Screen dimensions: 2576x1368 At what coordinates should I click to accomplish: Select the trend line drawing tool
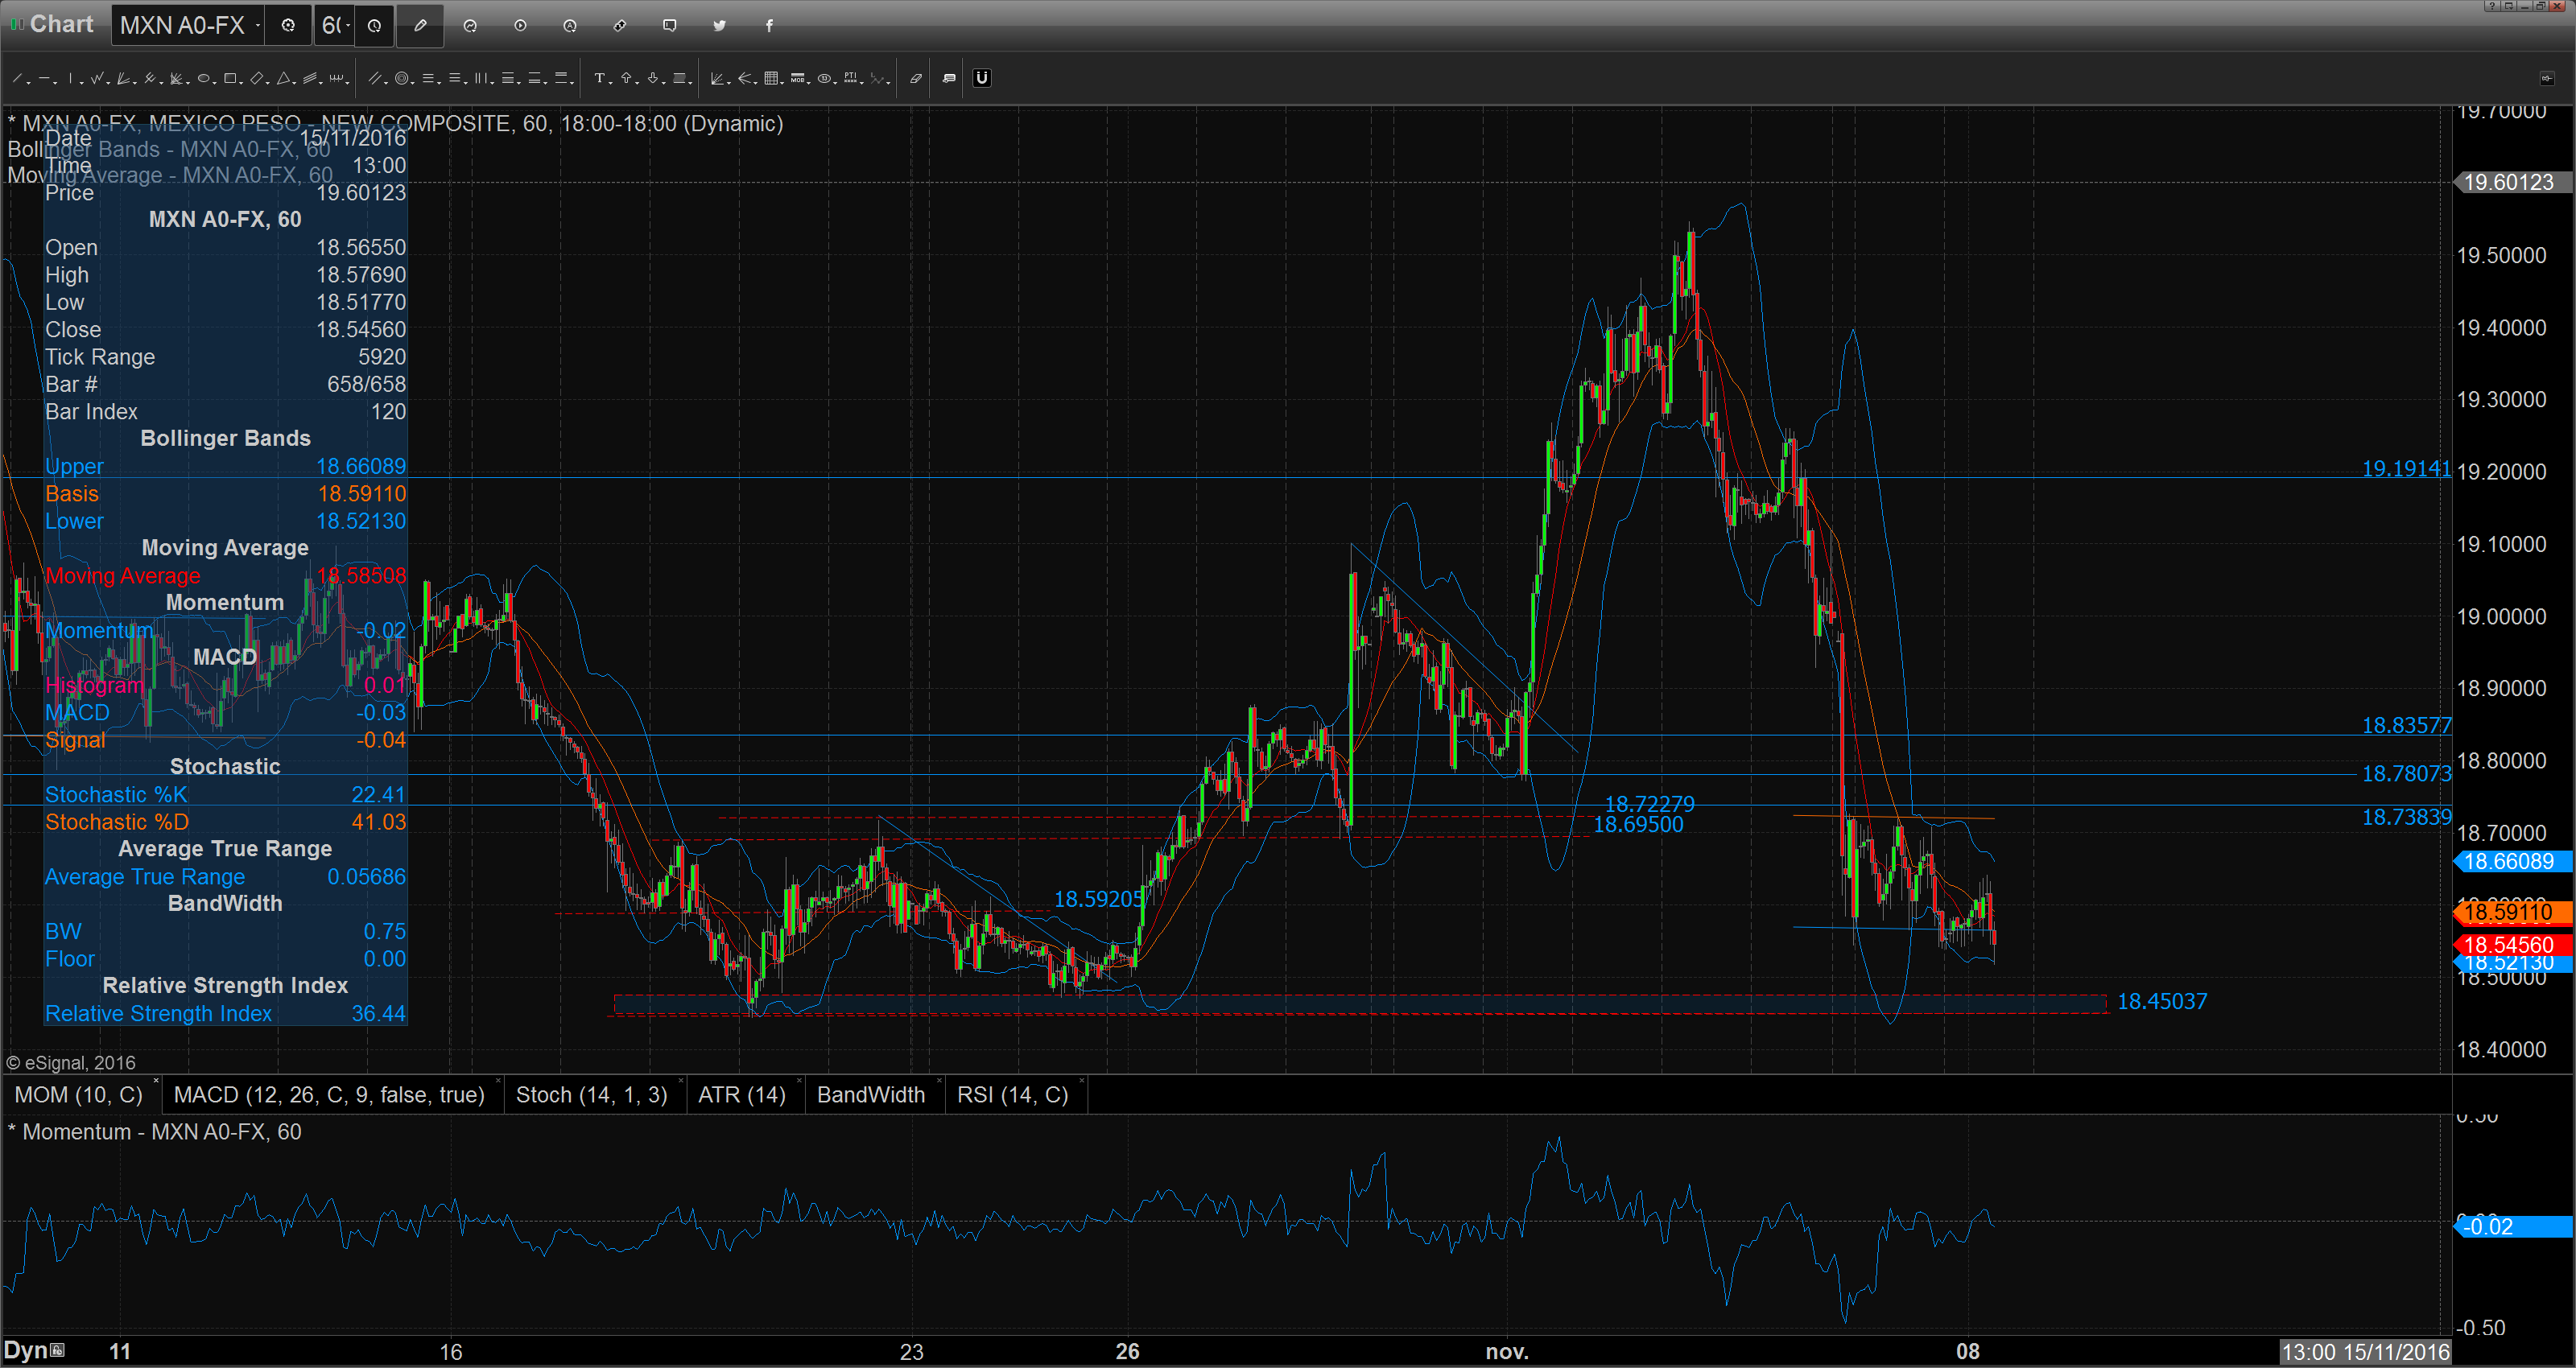[x=17, y=78]
